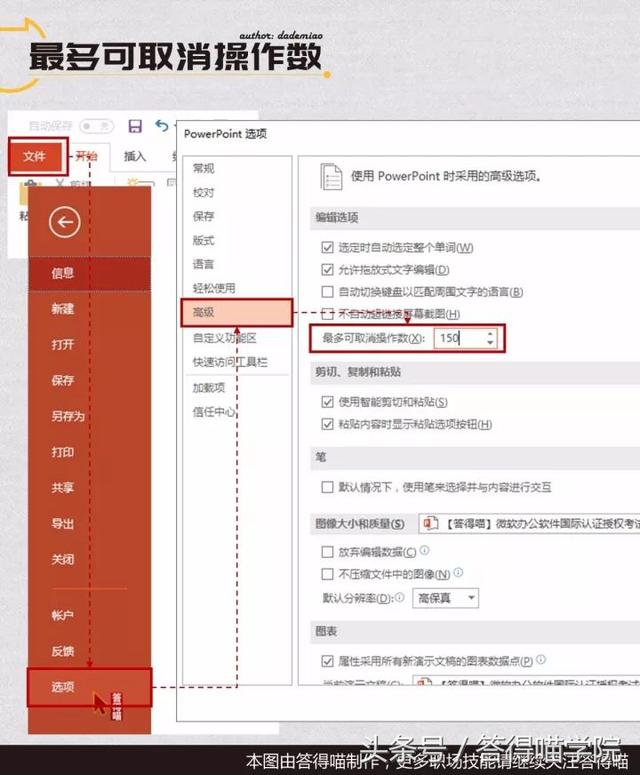
Task: Click info icon beside 图表数据点 option
Action: (x=541, y=660)
